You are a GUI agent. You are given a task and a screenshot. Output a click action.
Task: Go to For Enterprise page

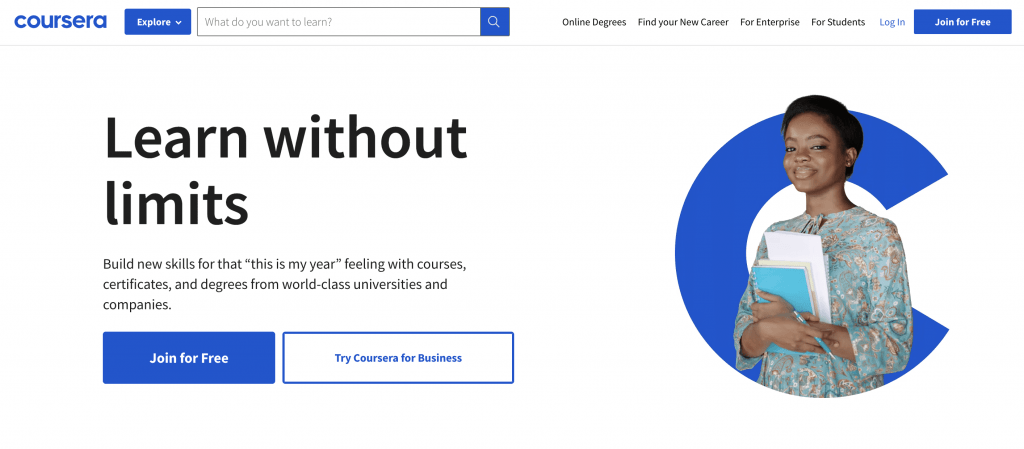pos(769,22)
